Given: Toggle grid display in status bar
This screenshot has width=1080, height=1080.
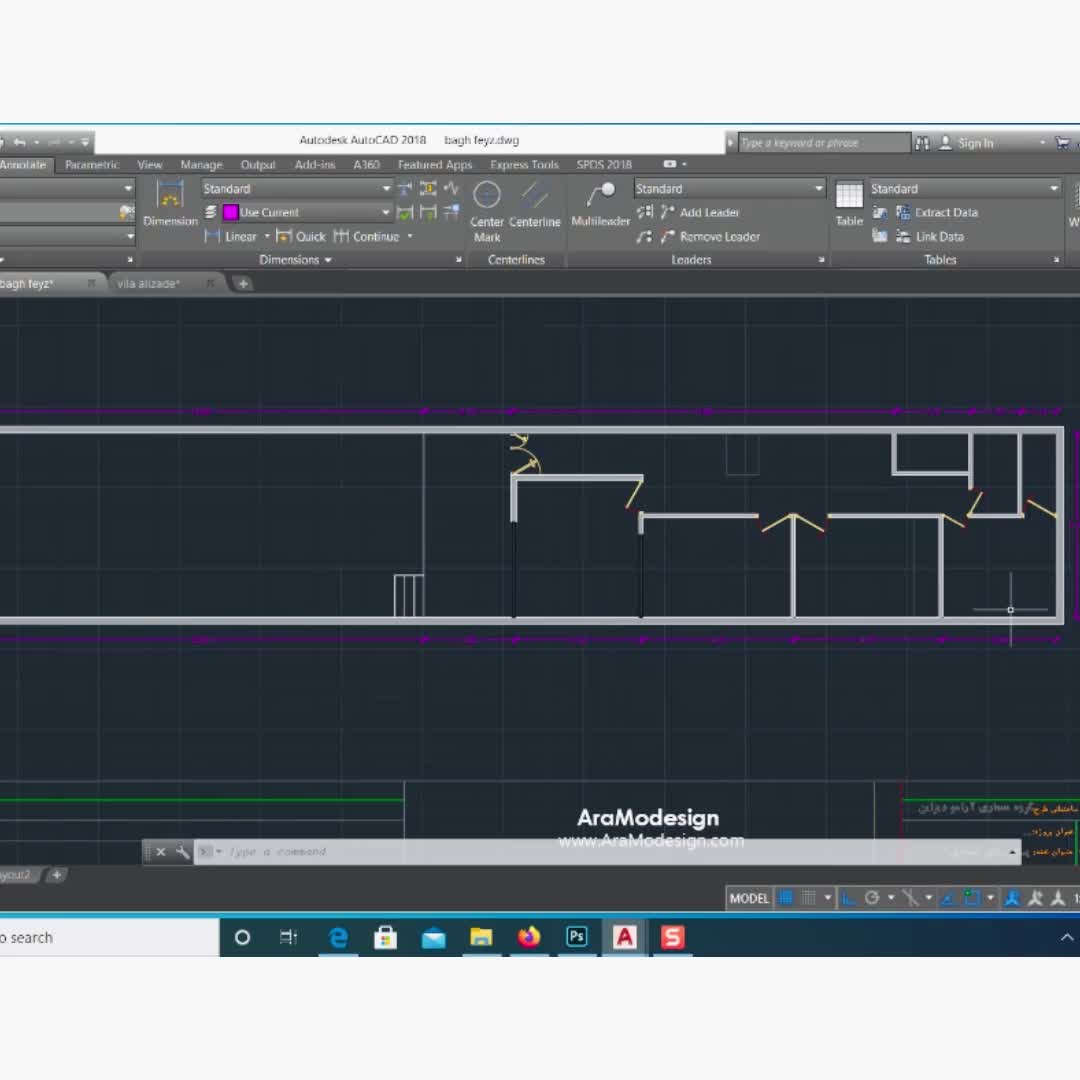Looking at the screenshot, I should click(786, 898).
